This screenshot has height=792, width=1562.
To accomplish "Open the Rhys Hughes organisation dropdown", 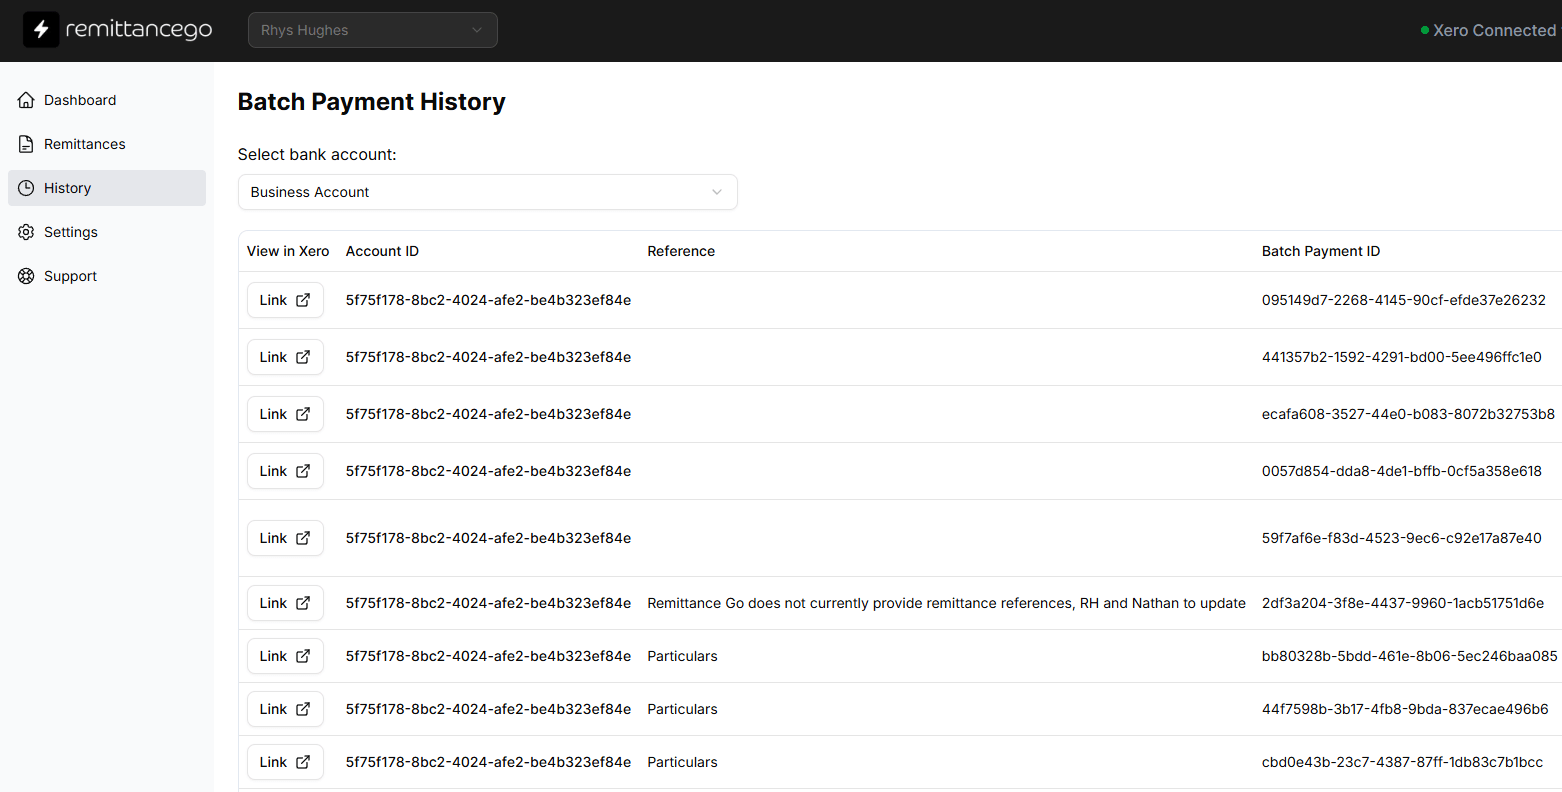I will tap(372, 30).
